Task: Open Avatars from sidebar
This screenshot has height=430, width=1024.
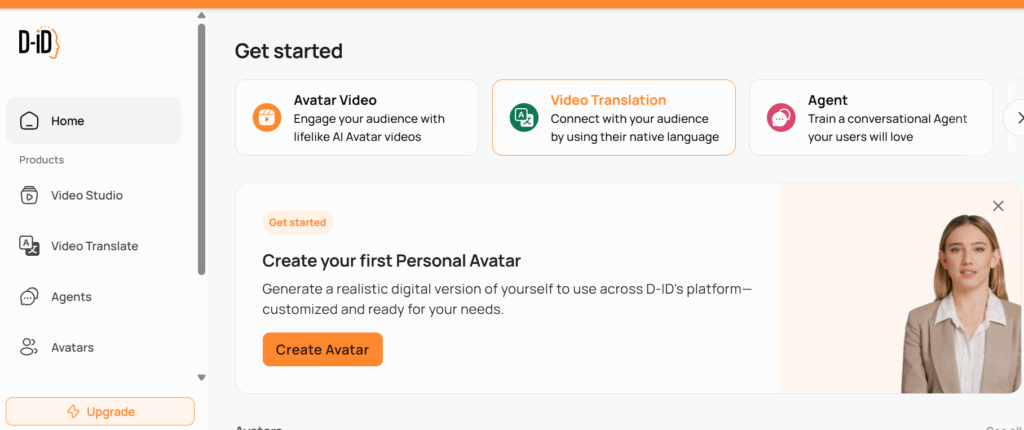Action: click(x=93, y=347)
